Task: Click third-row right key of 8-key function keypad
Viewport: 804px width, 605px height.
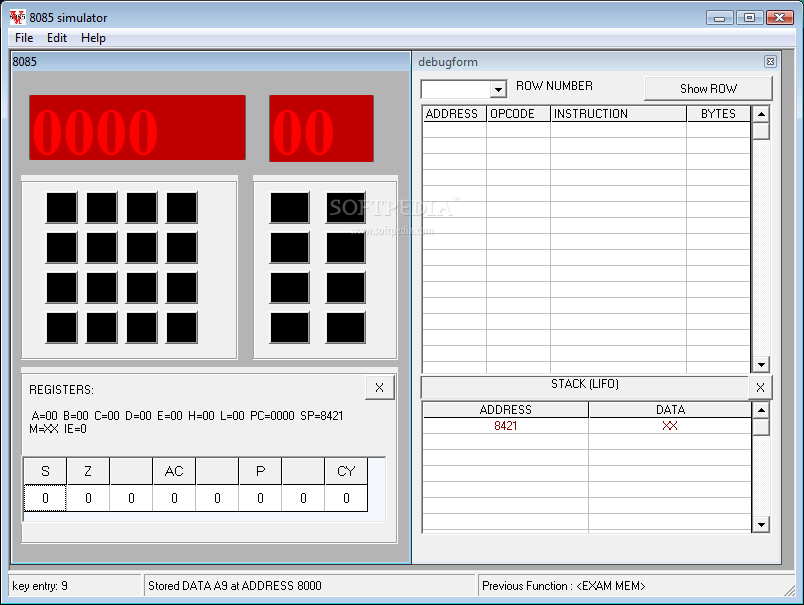Action: (x=346, y=288)
